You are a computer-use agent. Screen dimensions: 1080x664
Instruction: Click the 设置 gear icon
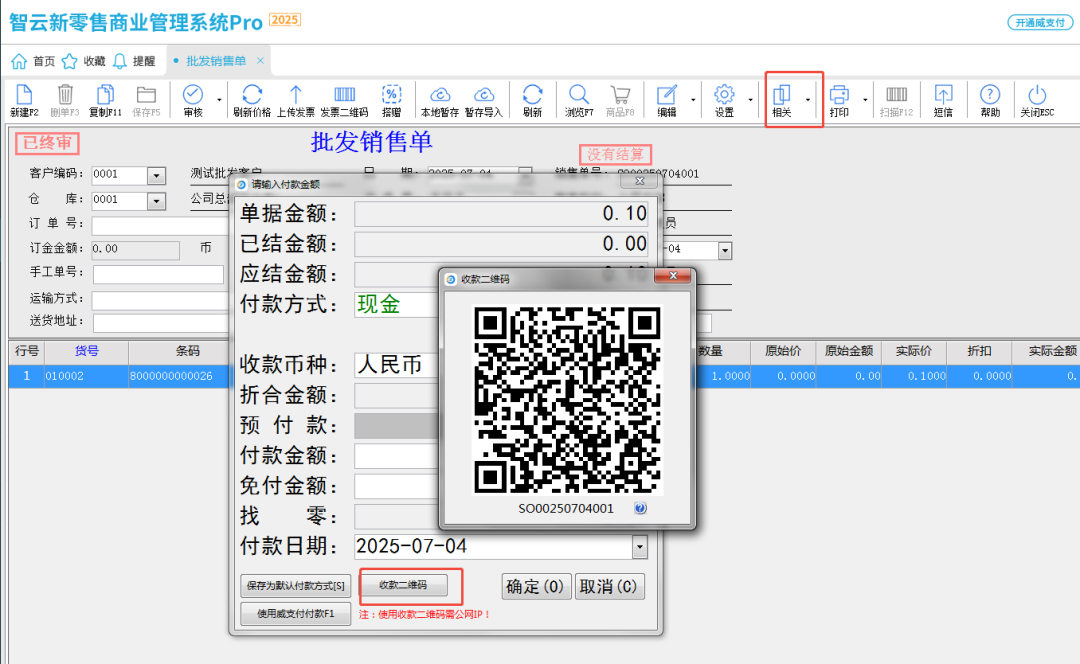(x=724, y=94)
